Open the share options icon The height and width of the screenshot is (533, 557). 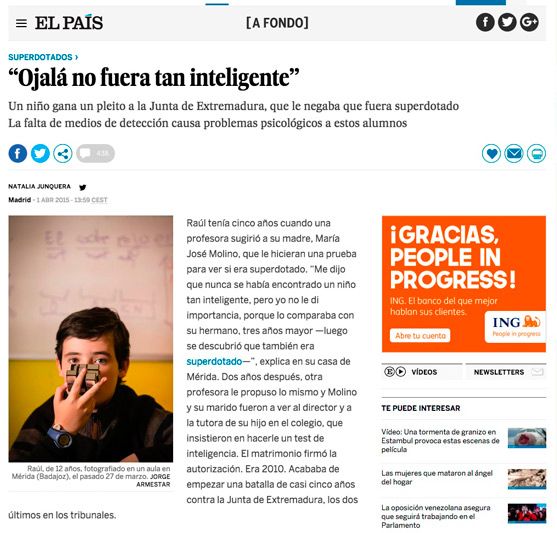[x=63, y=154]
